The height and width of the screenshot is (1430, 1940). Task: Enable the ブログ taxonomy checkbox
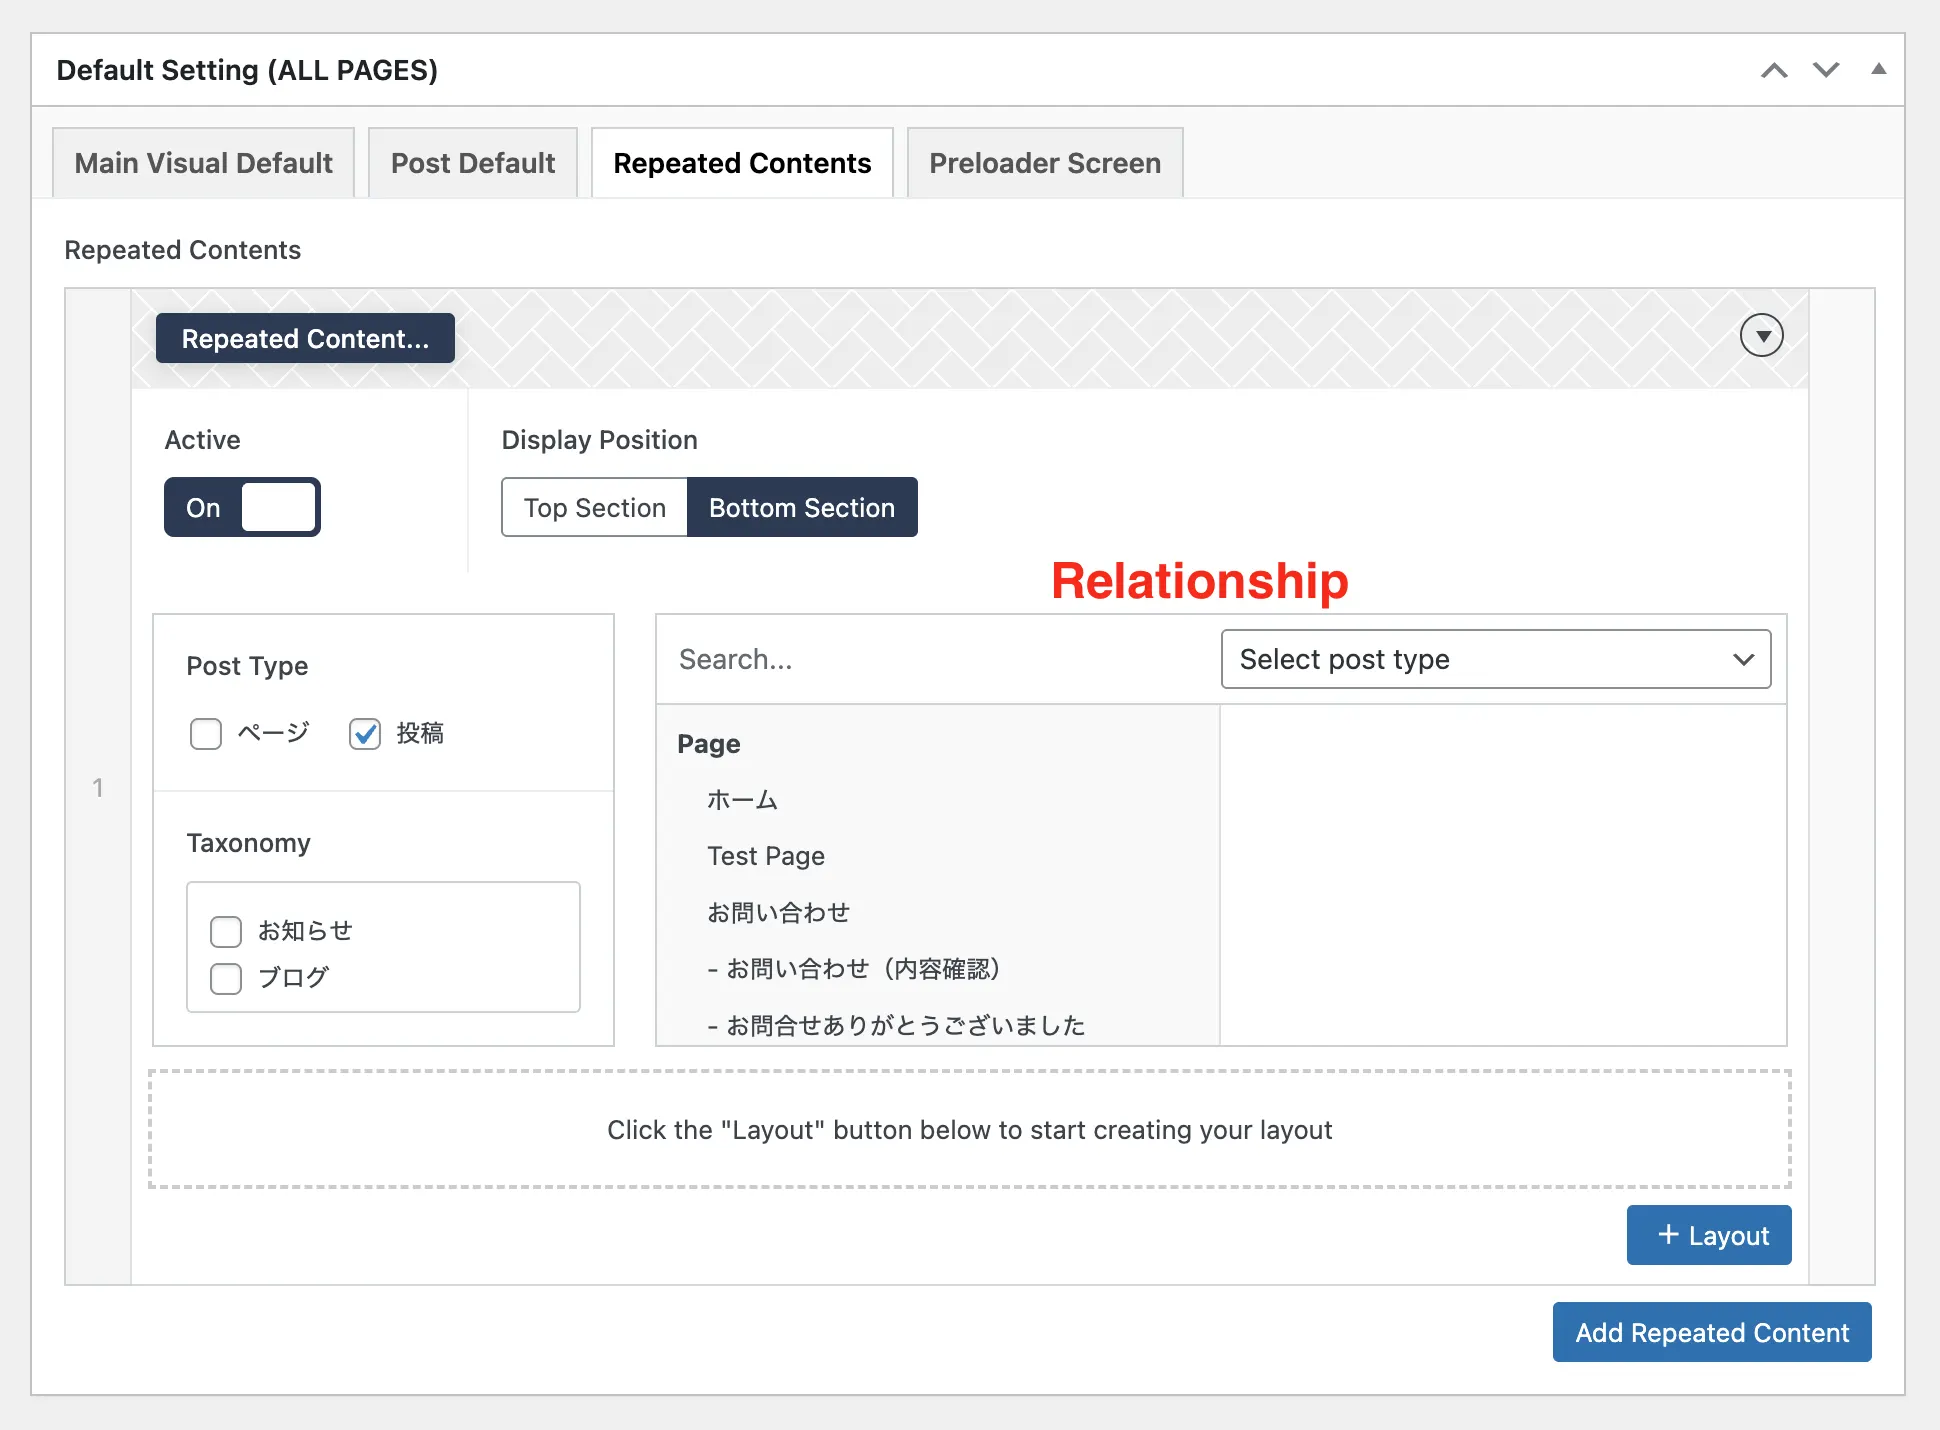pos(226,978)
